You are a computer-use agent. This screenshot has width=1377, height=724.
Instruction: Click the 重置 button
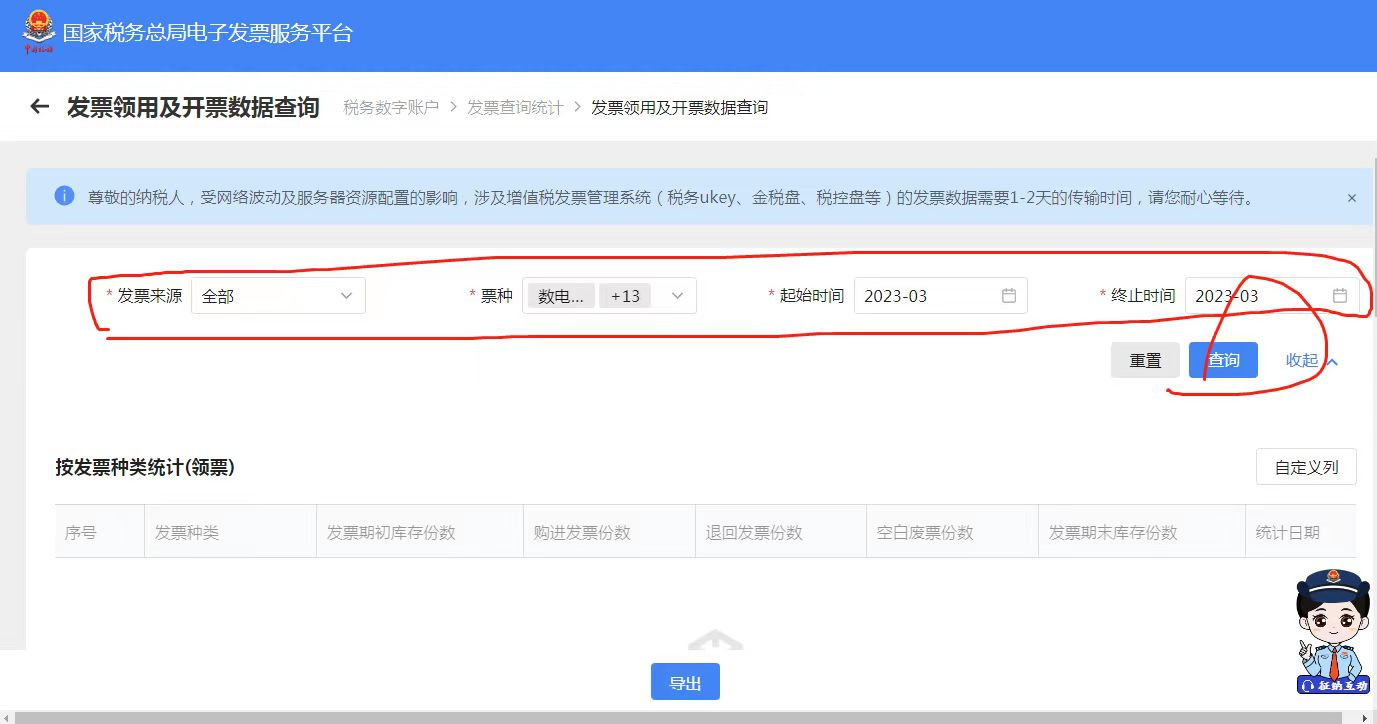pos(1146,360)
